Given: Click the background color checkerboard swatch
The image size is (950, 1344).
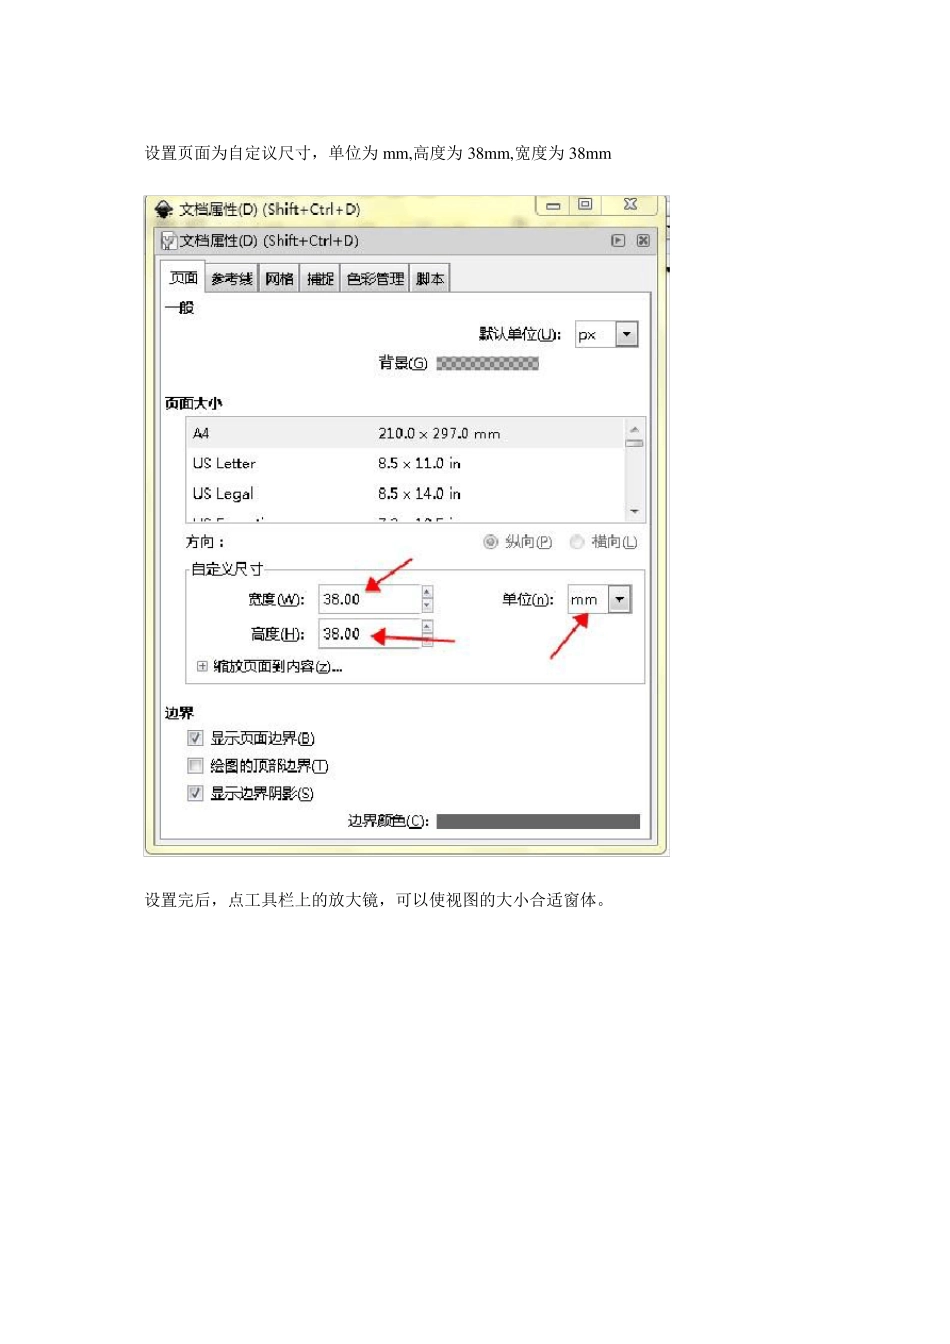Looking at the screenshot, I should 487,363.
